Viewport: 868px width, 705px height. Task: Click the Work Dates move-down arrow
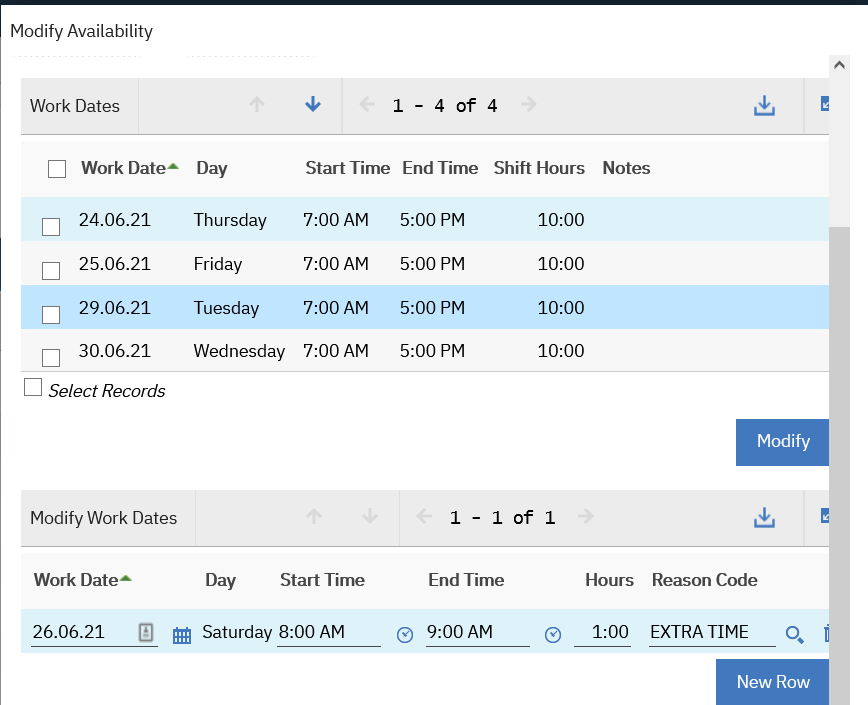[x=313, y=105]
